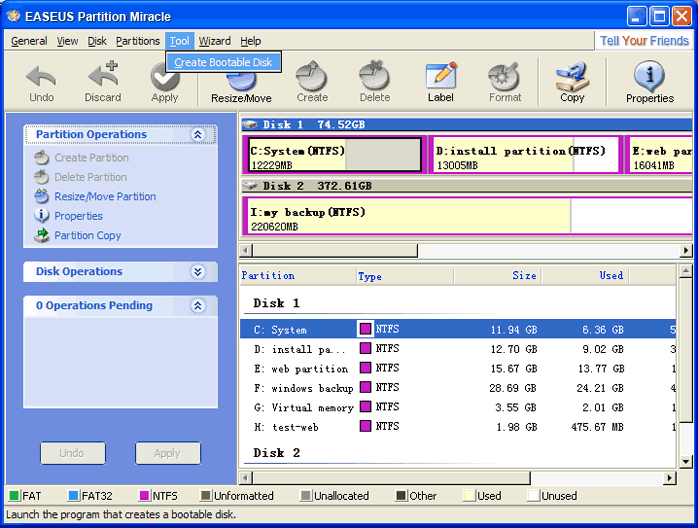Screen dimensions: 698x528
Task: Click the Used column header
Action: 585,276
